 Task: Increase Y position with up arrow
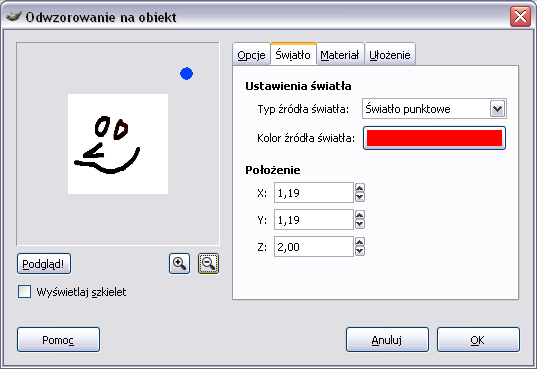(360, 215)
